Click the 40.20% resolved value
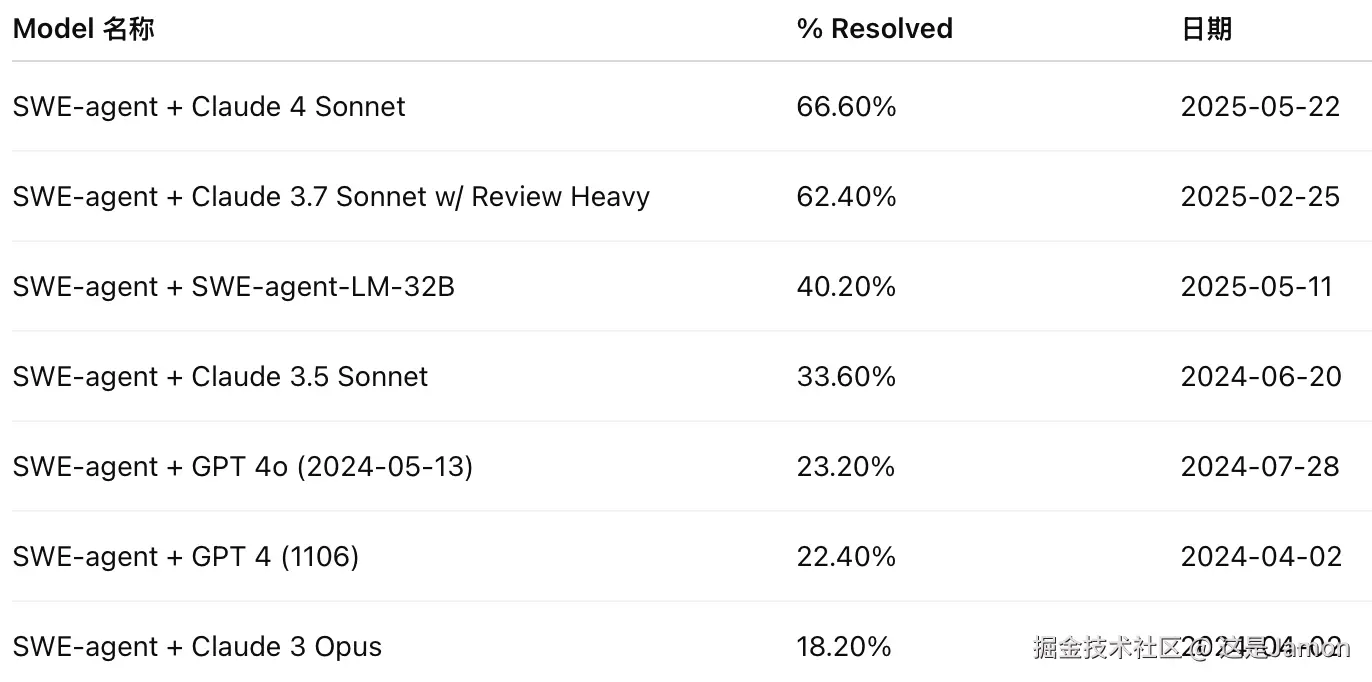 (x=846, y=287)
